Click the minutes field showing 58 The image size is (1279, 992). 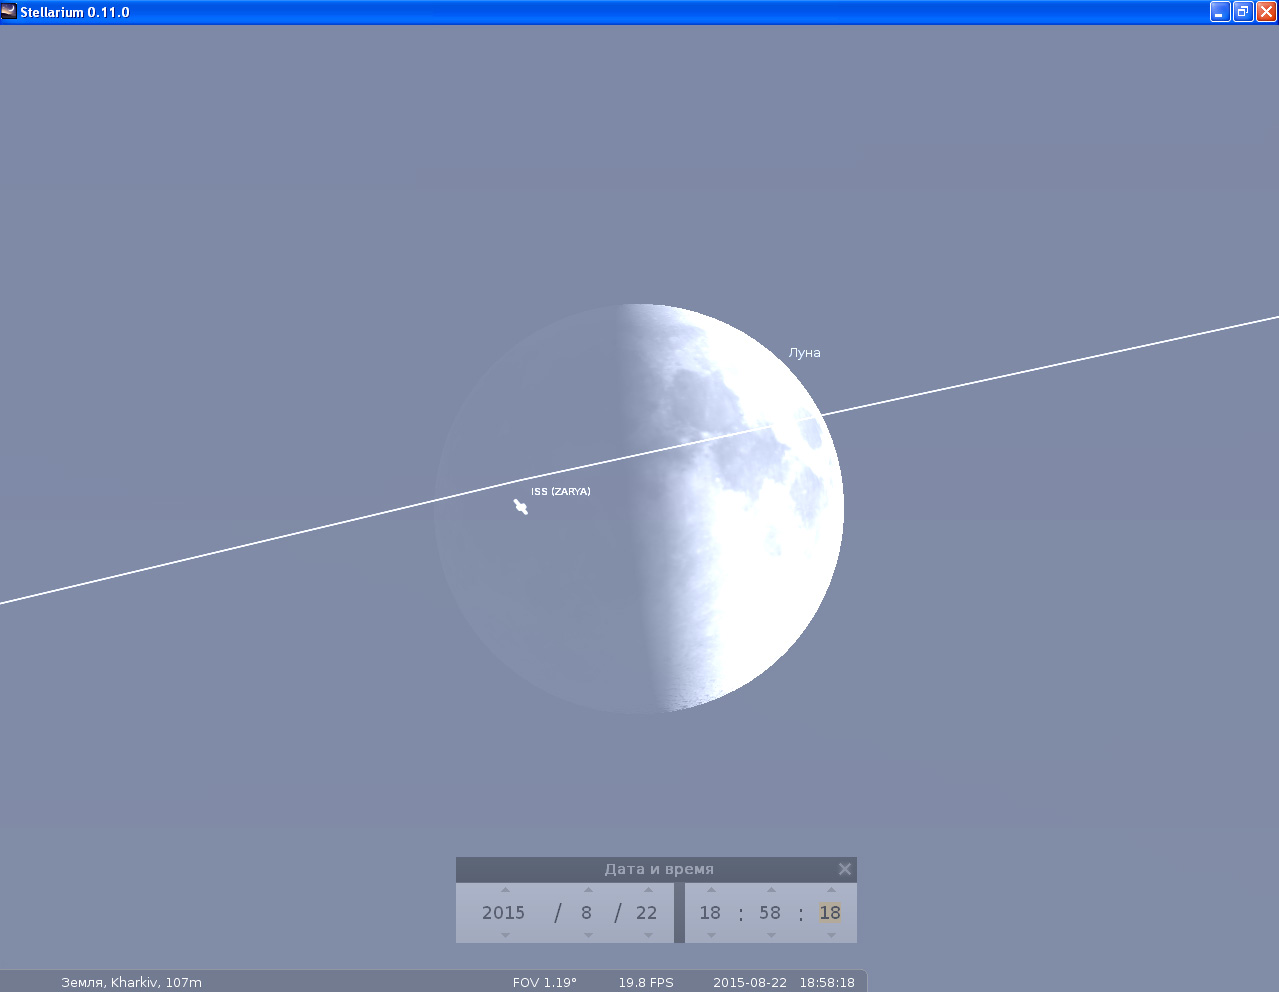coord(769,913)
